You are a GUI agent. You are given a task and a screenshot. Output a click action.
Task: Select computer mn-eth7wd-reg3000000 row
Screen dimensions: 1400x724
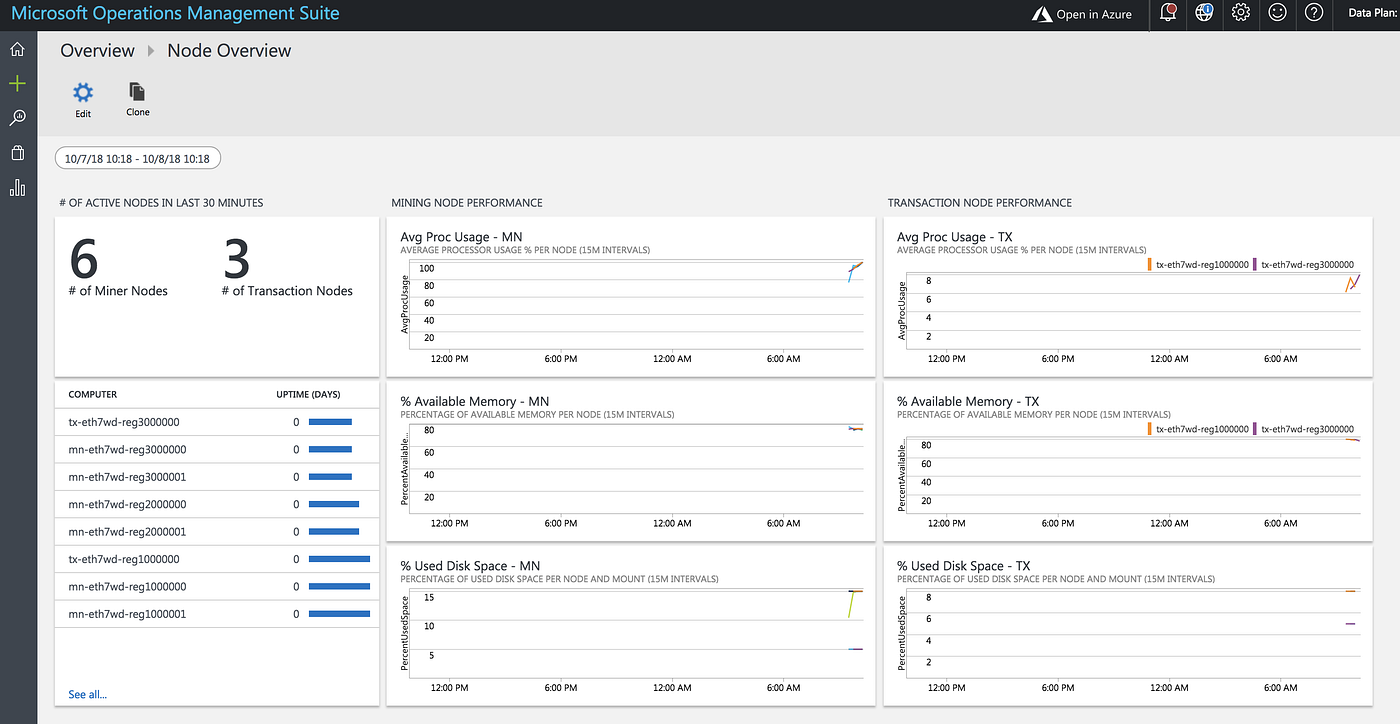point(217,449)
